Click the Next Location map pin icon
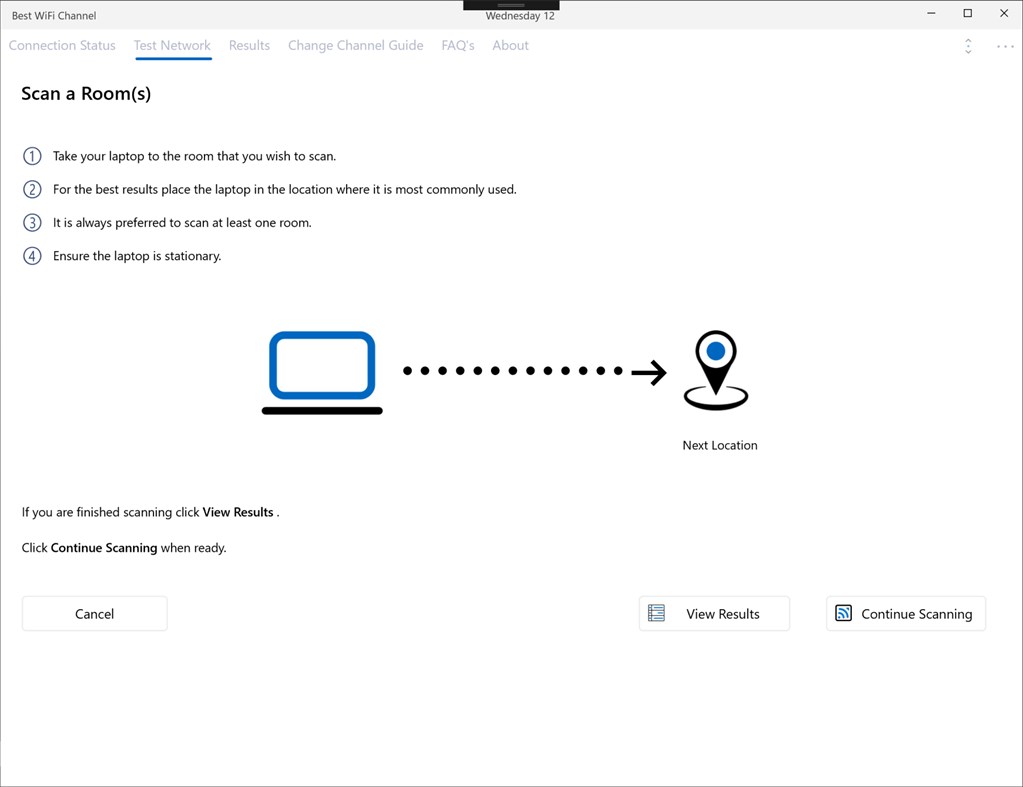Image resolution: width=1023 pixels, height=787 pixels. 715,368
